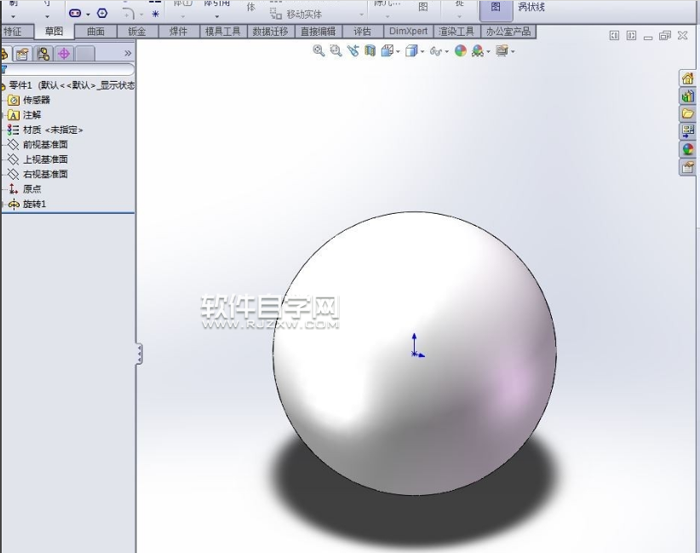Click the sphere model in viewport
This screenshot has height=553, width=700.
tap(414, 353)
